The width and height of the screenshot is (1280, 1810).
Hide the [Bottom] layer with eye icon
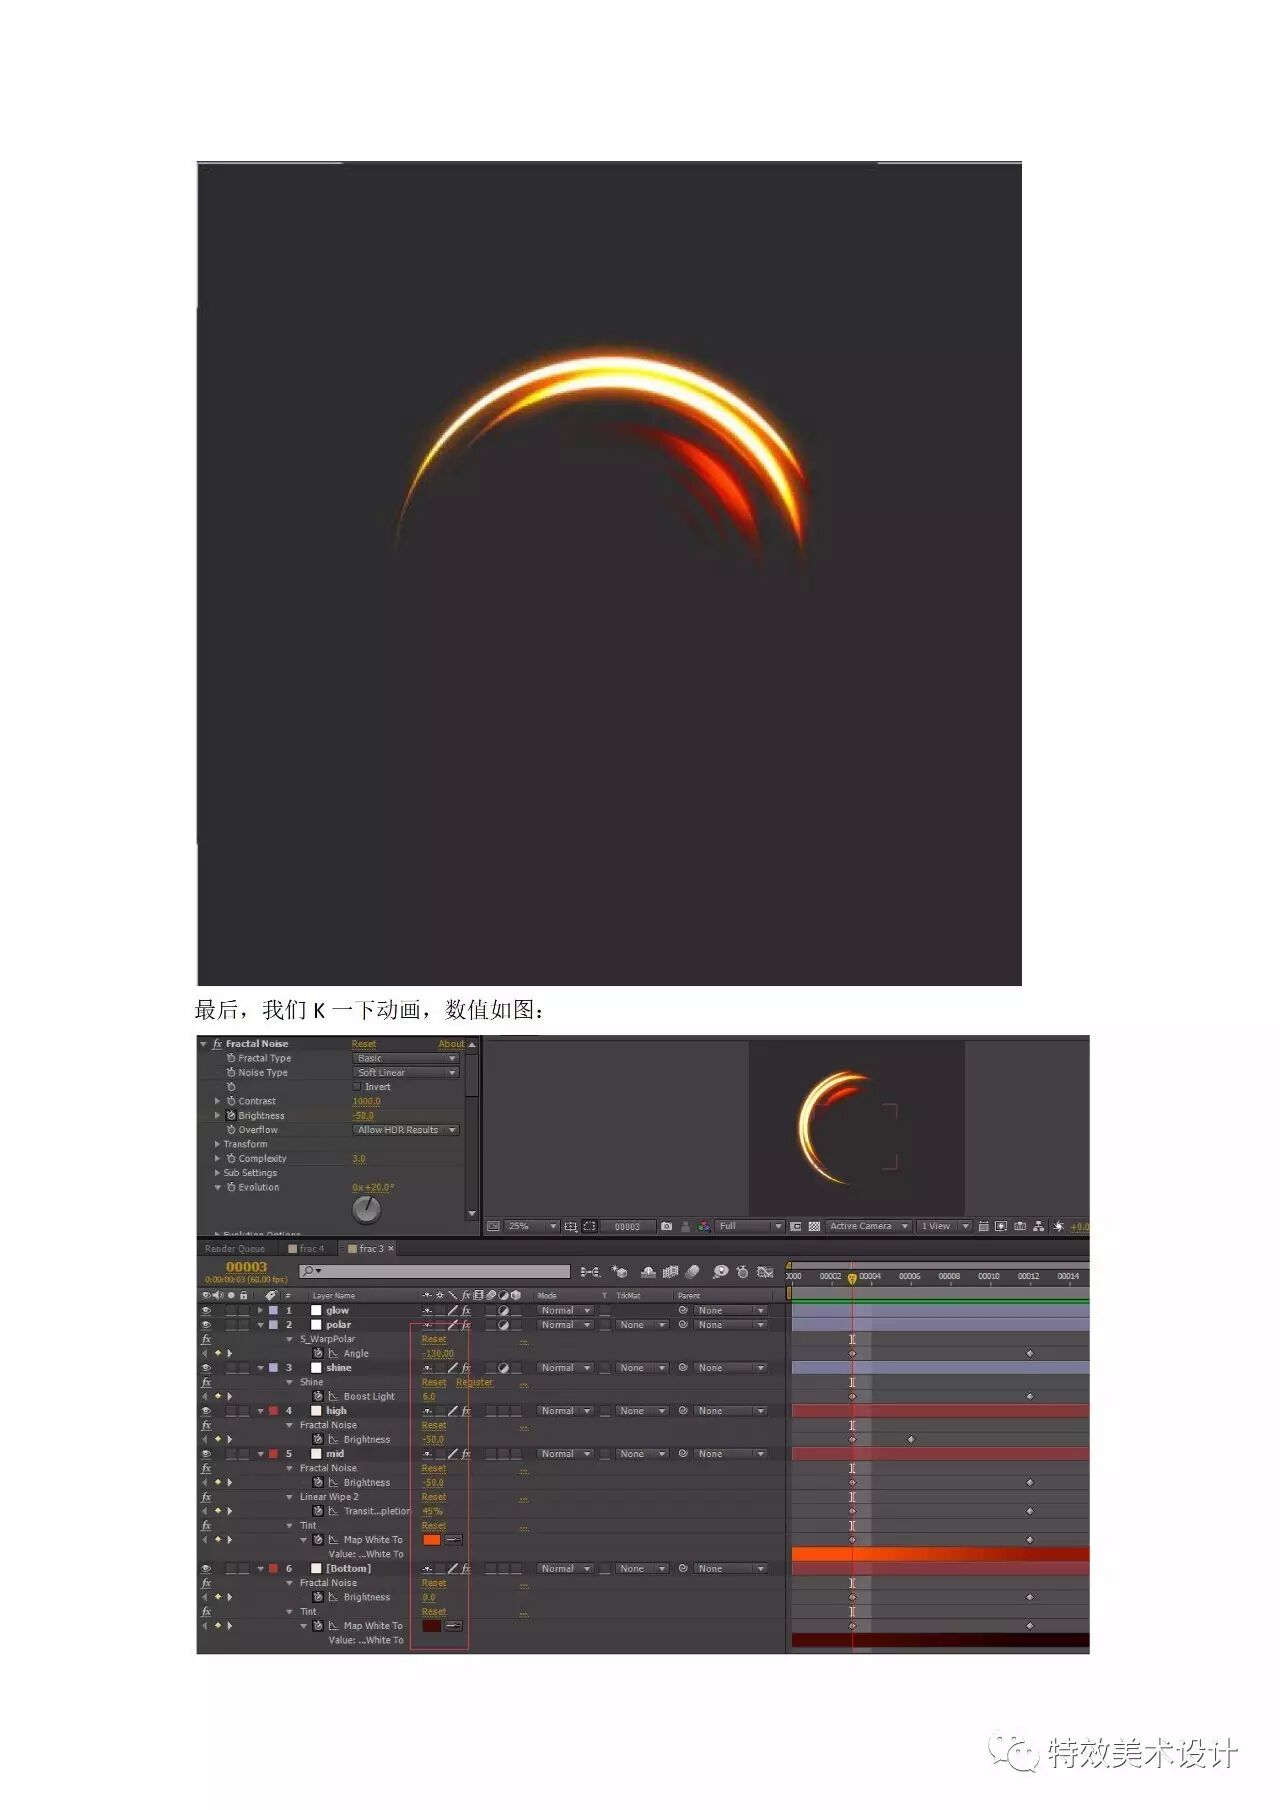tap(207, 1568)
